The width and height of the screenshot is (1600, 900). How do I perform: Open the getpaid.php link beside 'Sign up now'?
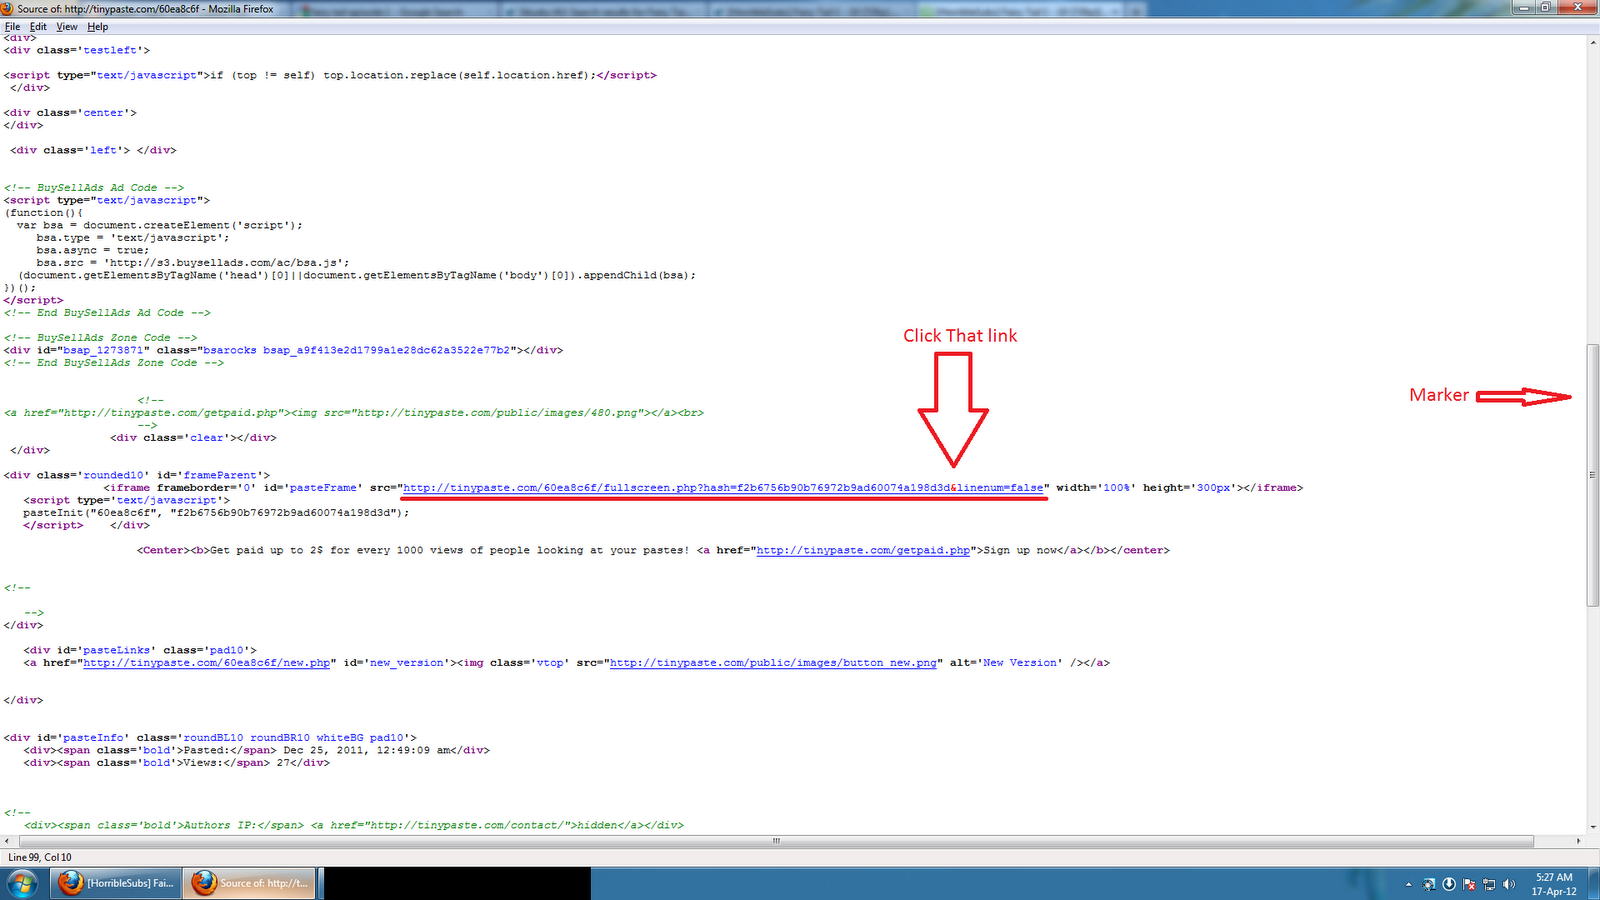click(863, 550)
